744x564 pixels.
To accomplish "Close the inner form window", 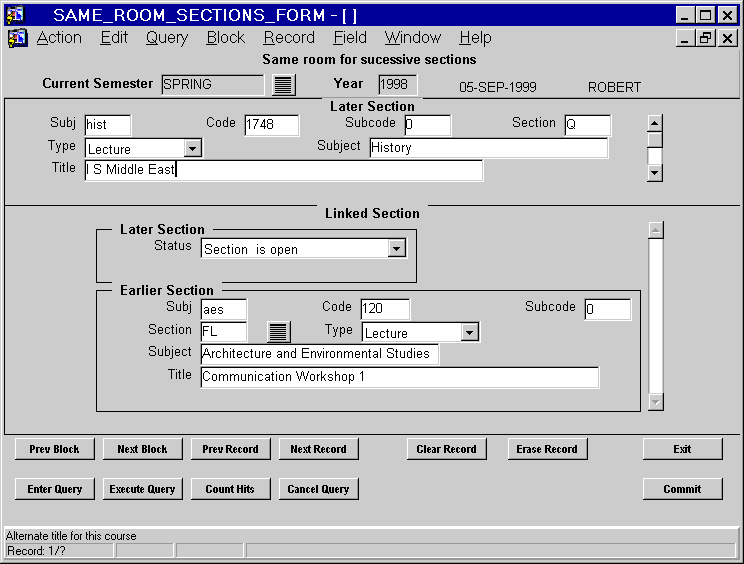I will (727, 38).
